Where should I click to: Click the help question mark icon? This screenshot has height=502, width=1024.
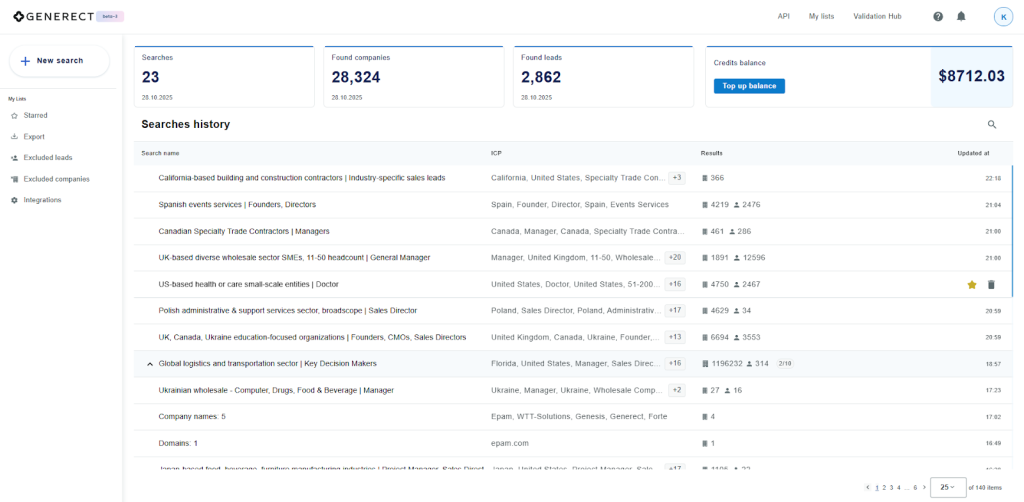click(938, 17)
